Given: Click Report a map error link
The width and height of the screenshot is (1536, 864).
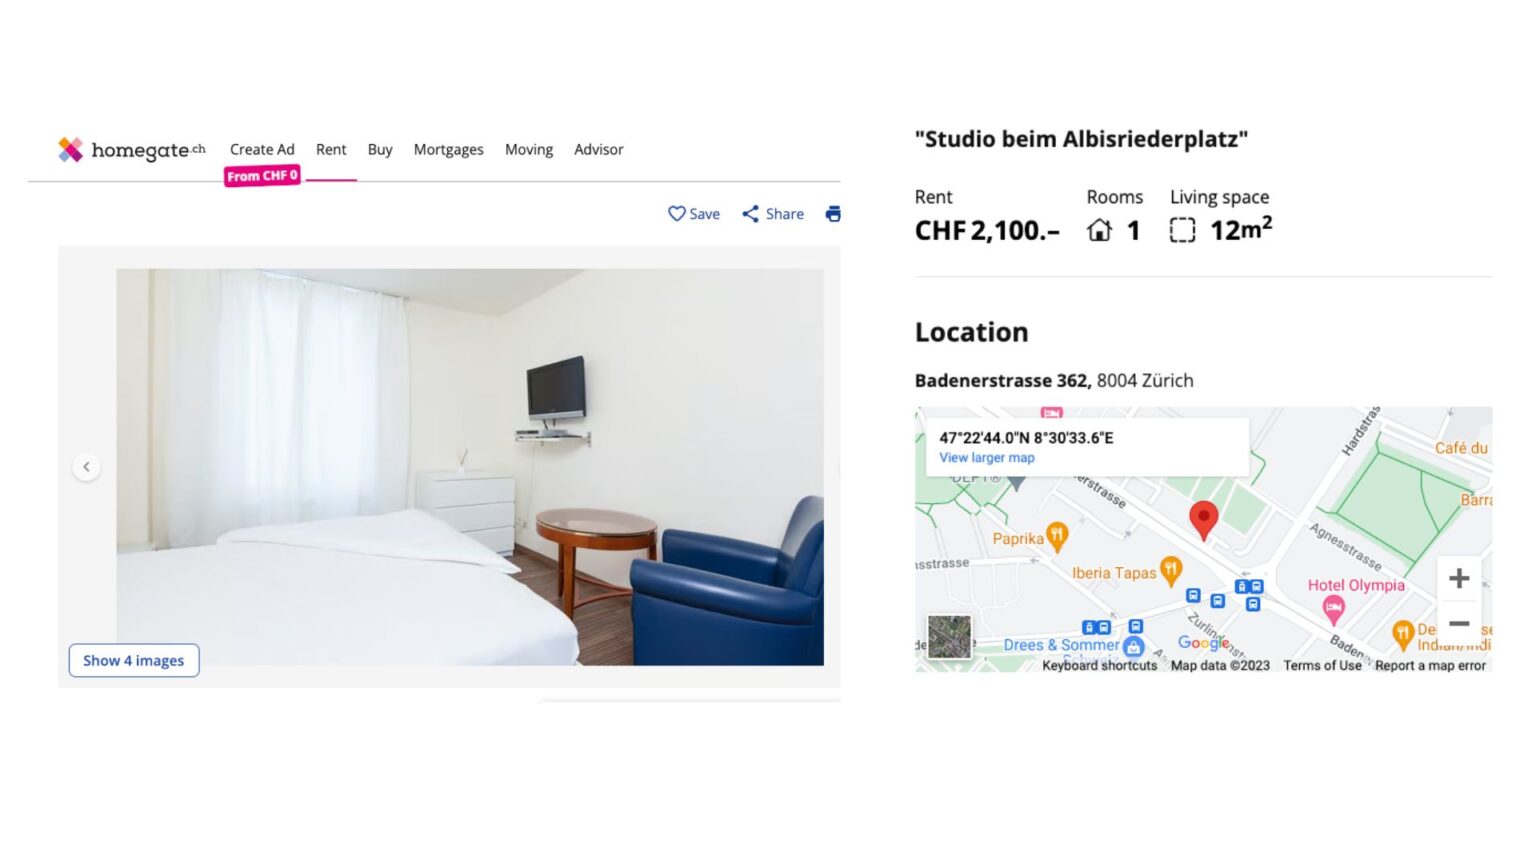Looking at the screenshot, I should click(1430, 665).
